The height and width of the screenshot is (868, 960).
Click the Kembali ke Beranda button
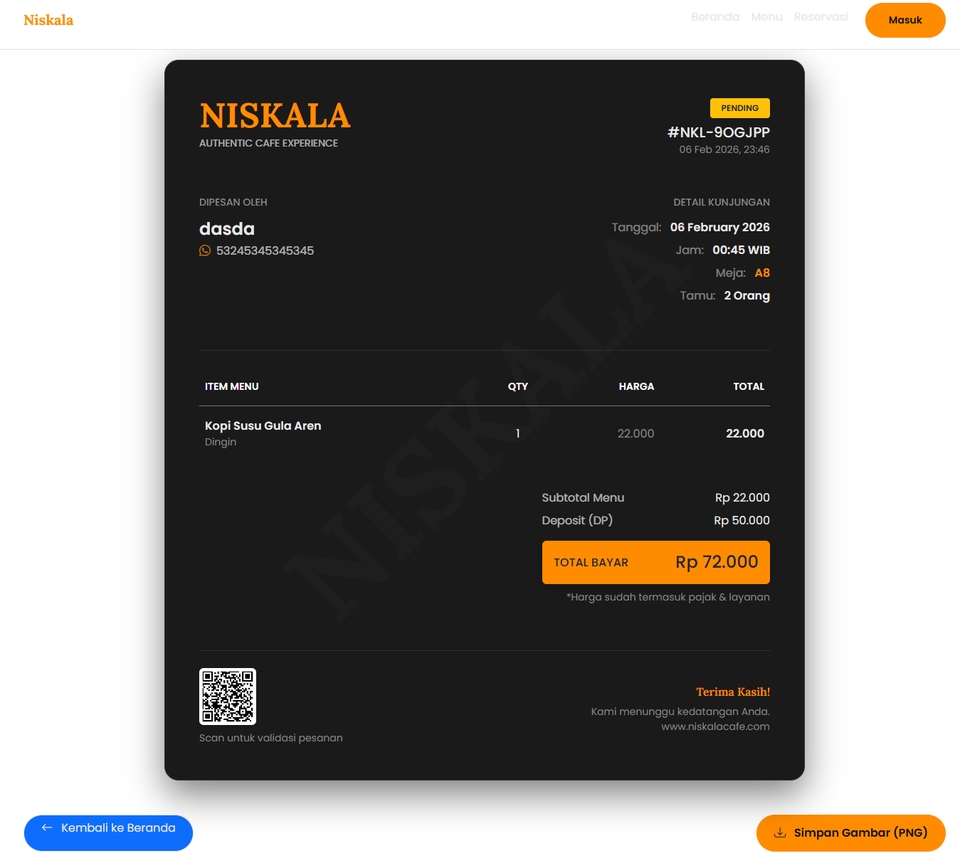(x=108, y=832)
